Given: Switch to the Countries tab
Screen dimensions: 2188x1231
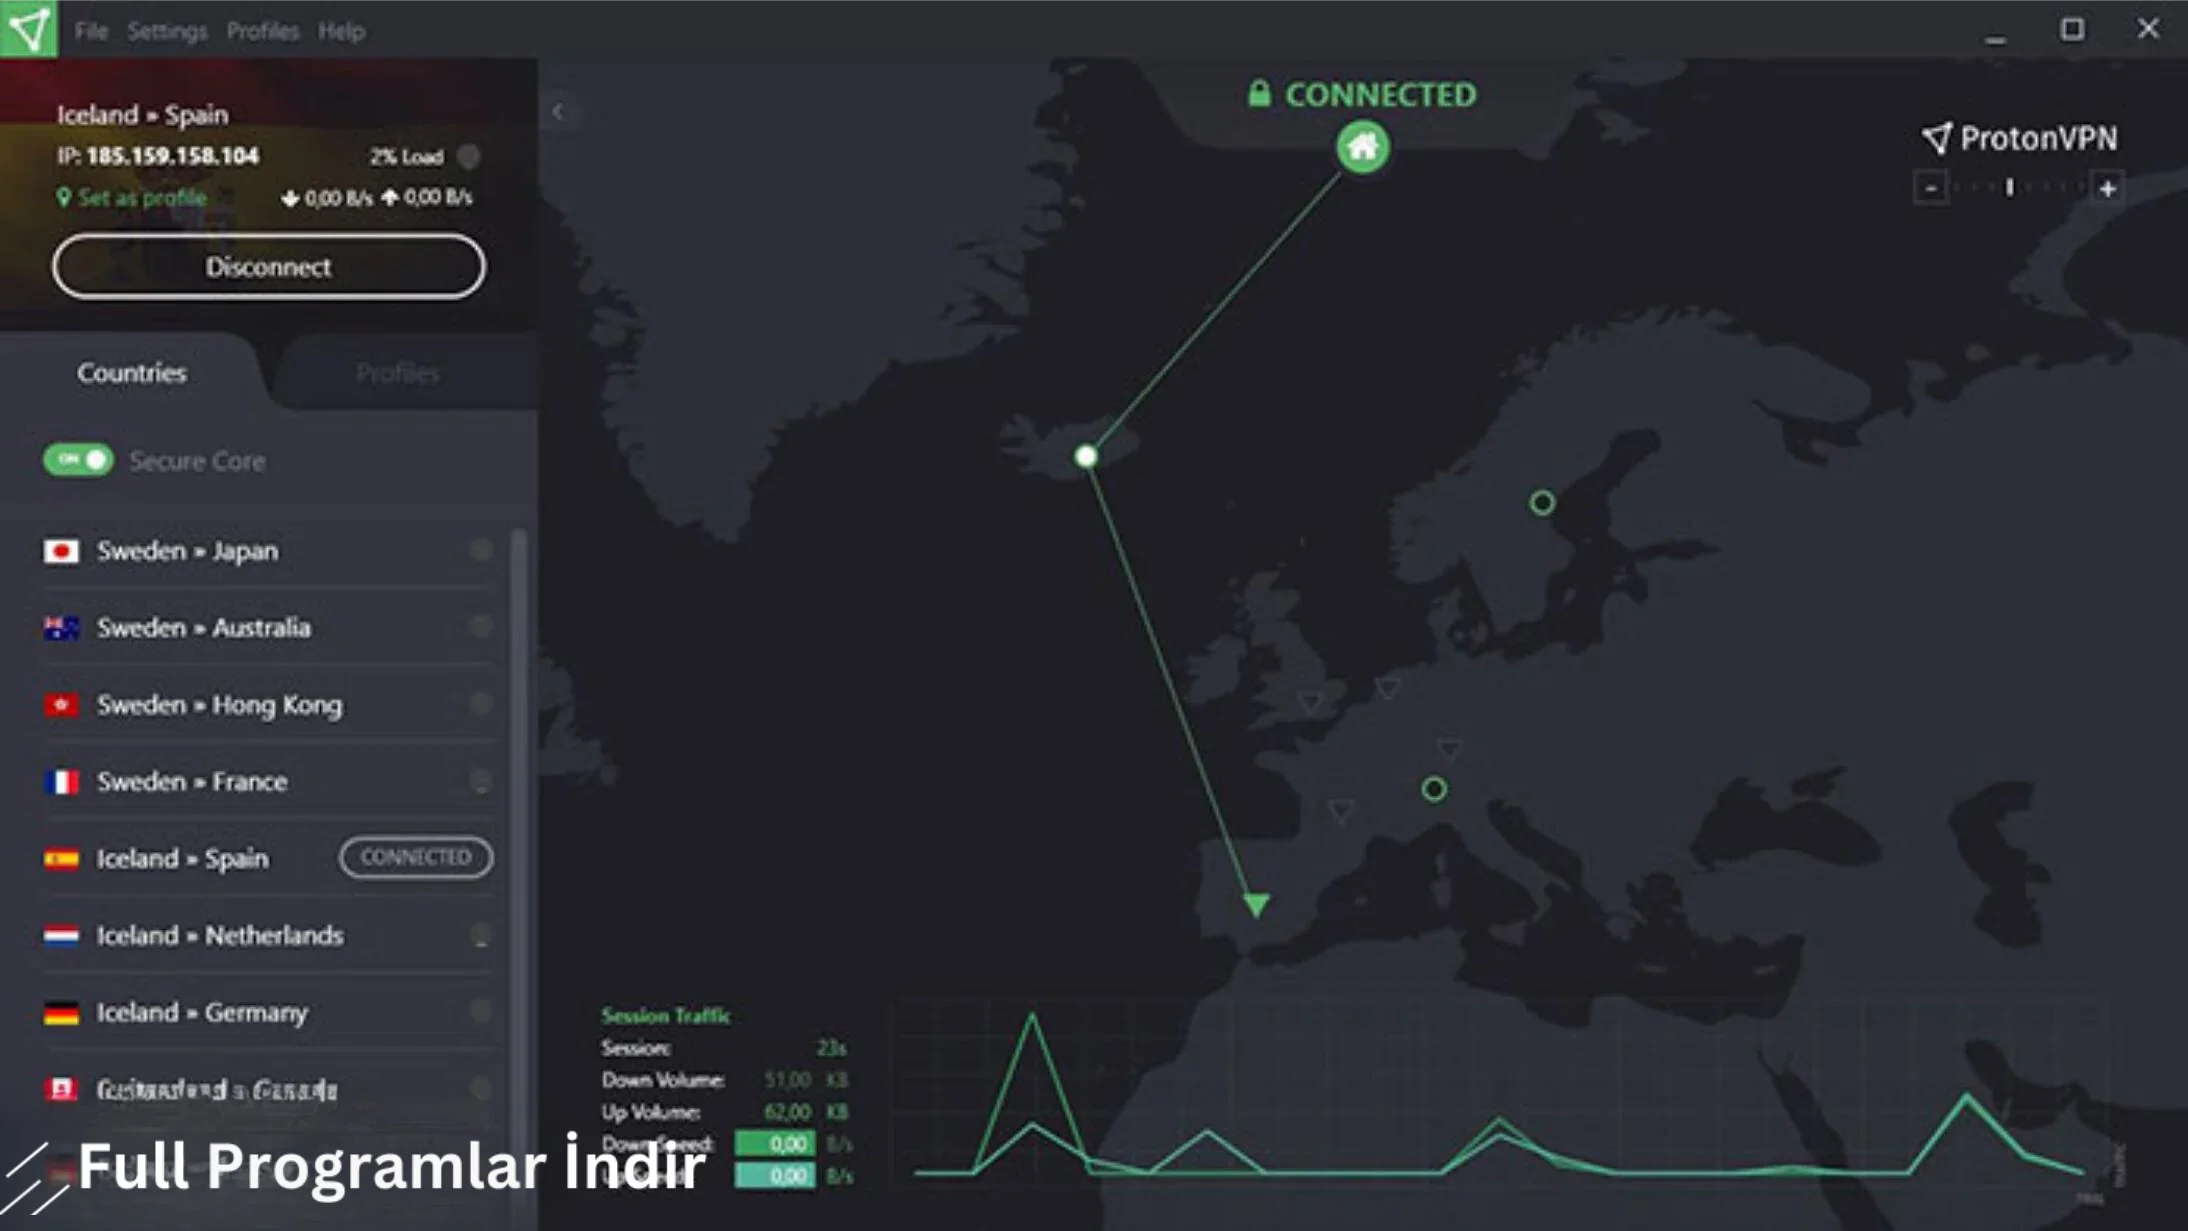Looking at the screenshot, I should [x=132, y=372].
